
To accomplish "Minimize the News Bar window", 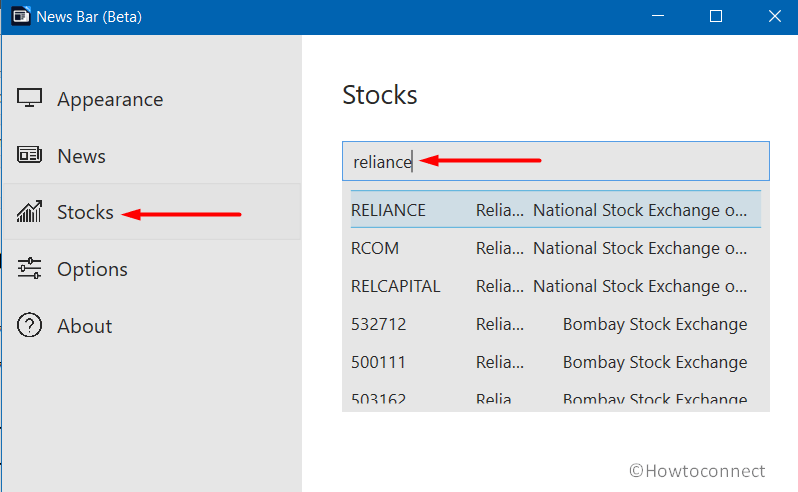I will click(658, 16).
